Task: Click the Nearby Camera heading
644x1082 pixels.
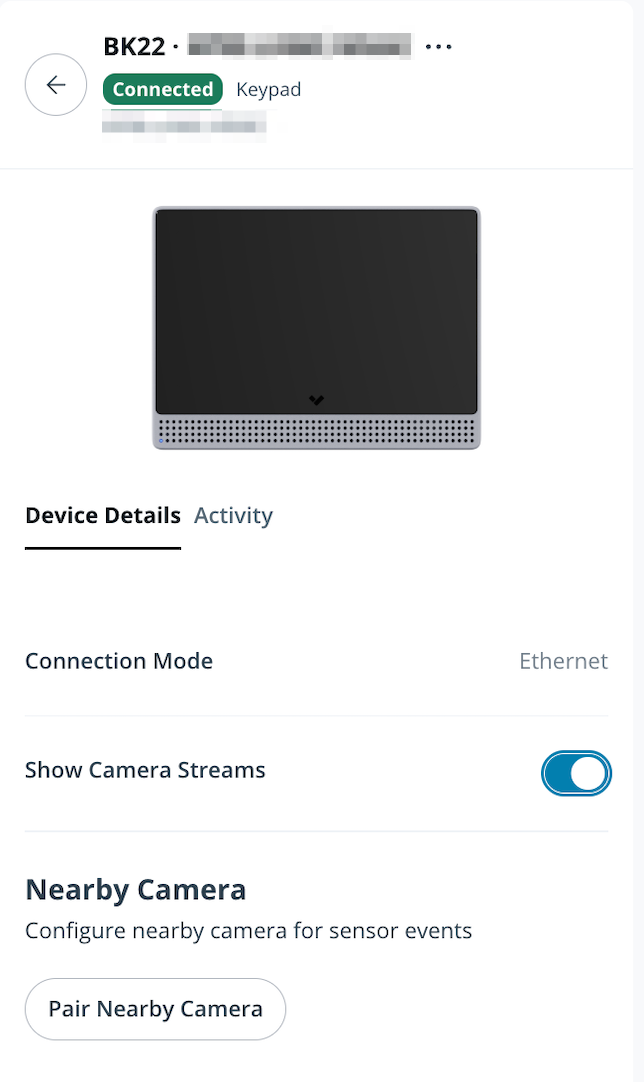Action: [x=135, y=889]
